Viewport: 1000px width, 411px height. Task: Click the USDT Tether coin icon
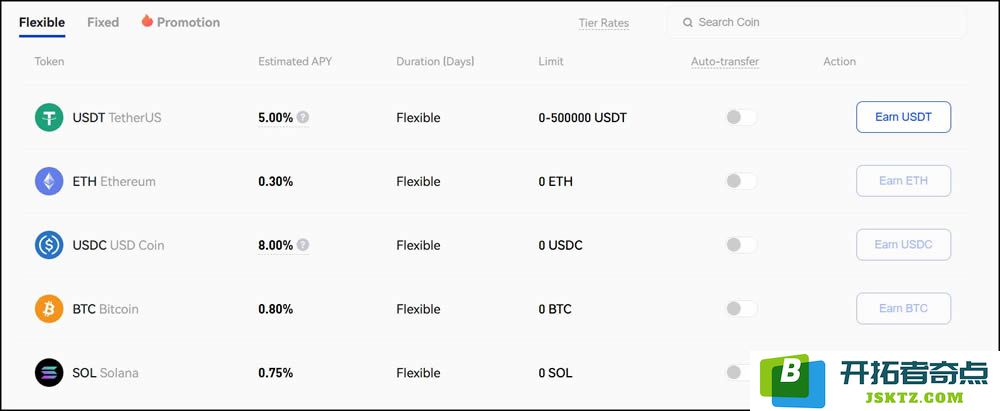tap(49, 117)
